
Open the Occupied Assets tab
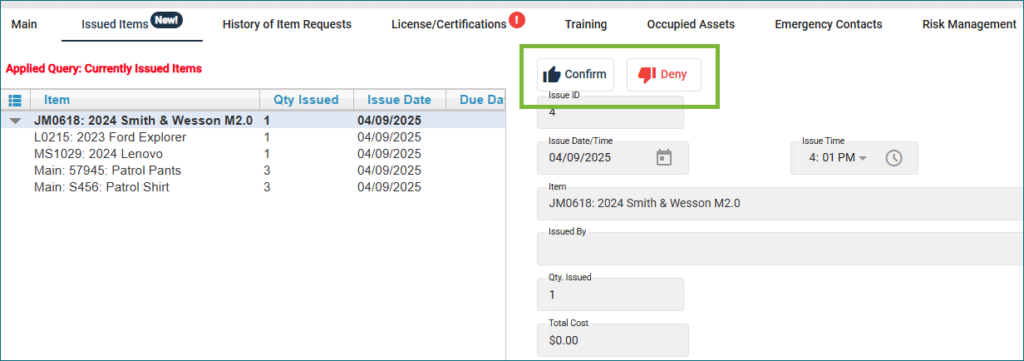[x=691, y=24]
